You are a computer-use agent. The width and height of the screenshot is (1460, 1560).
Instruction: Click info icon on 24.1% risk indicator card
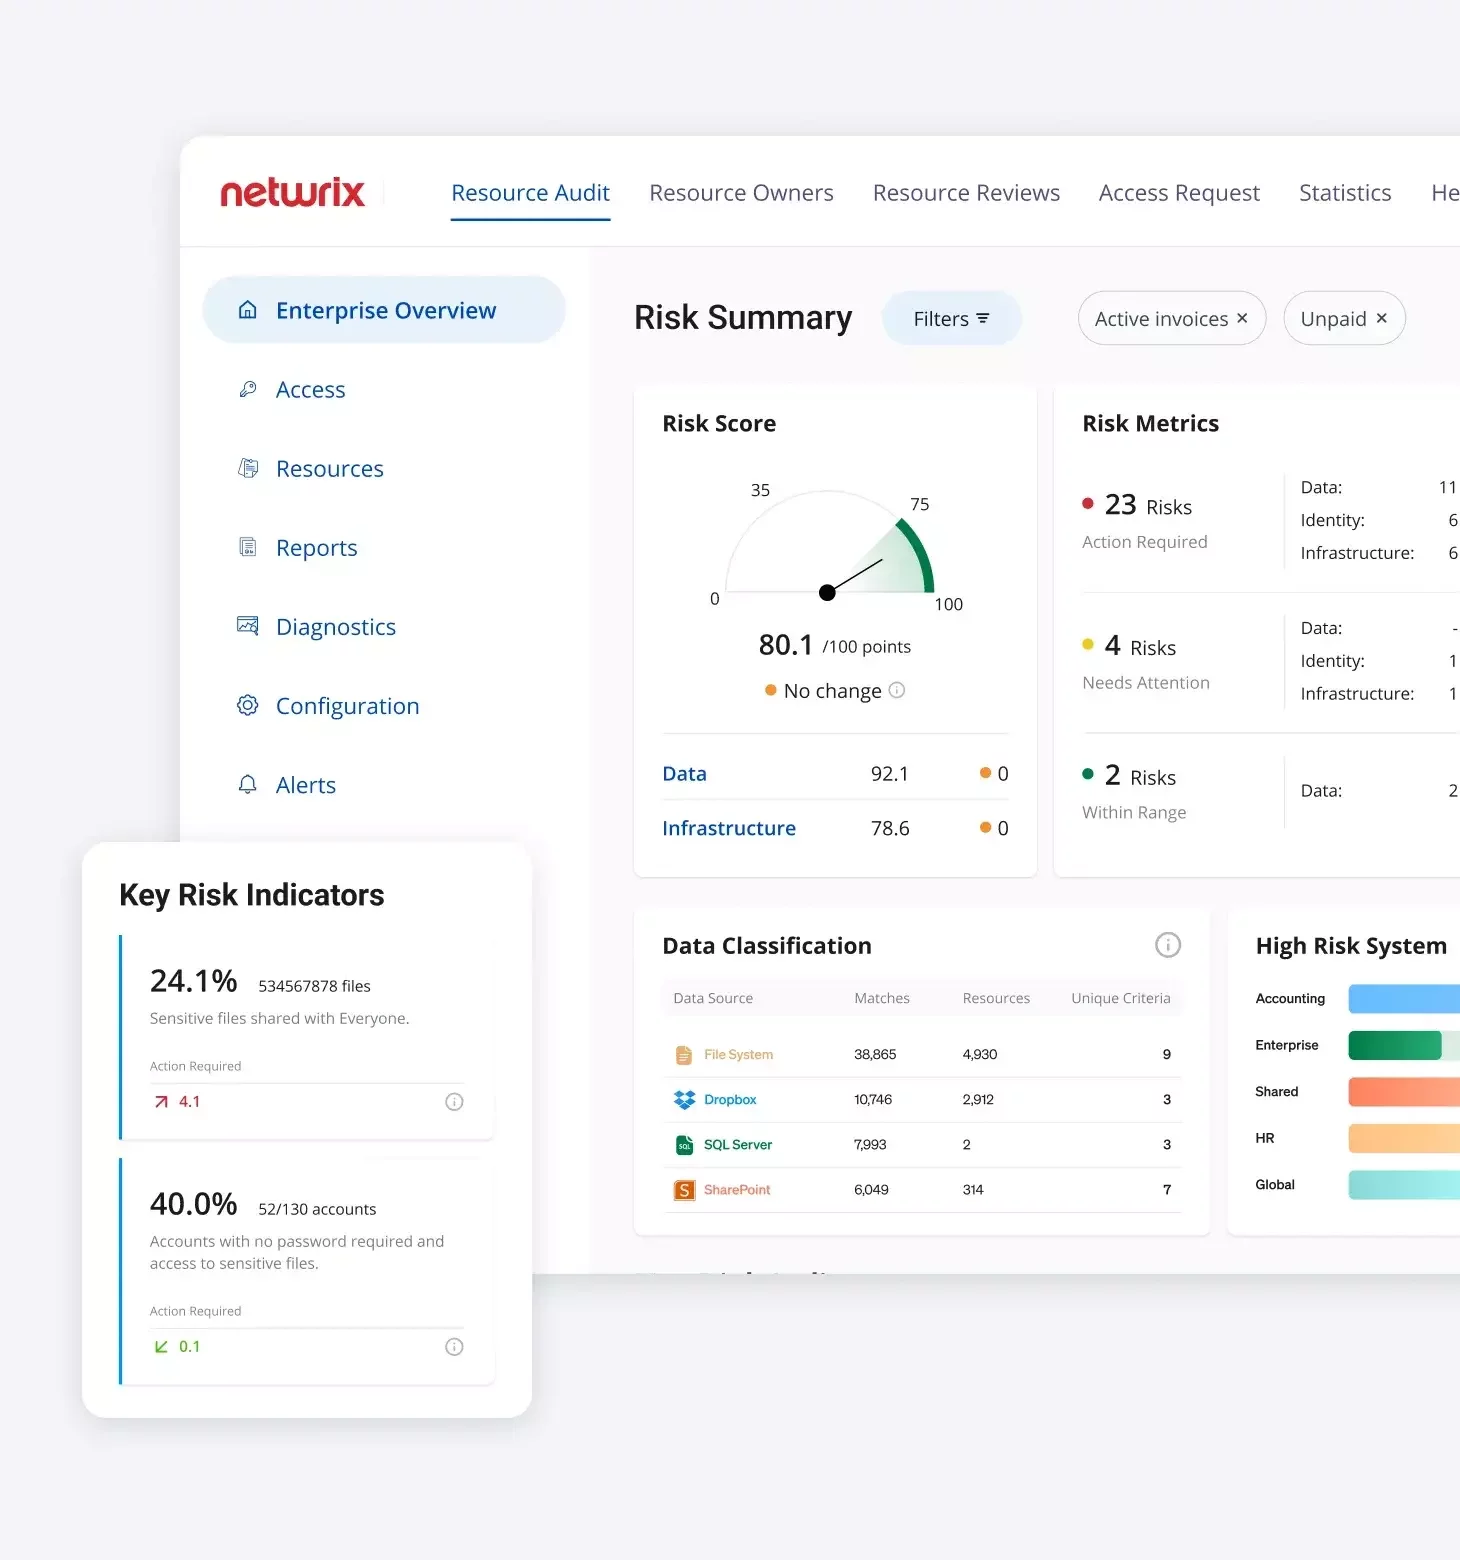point(454,1102)
